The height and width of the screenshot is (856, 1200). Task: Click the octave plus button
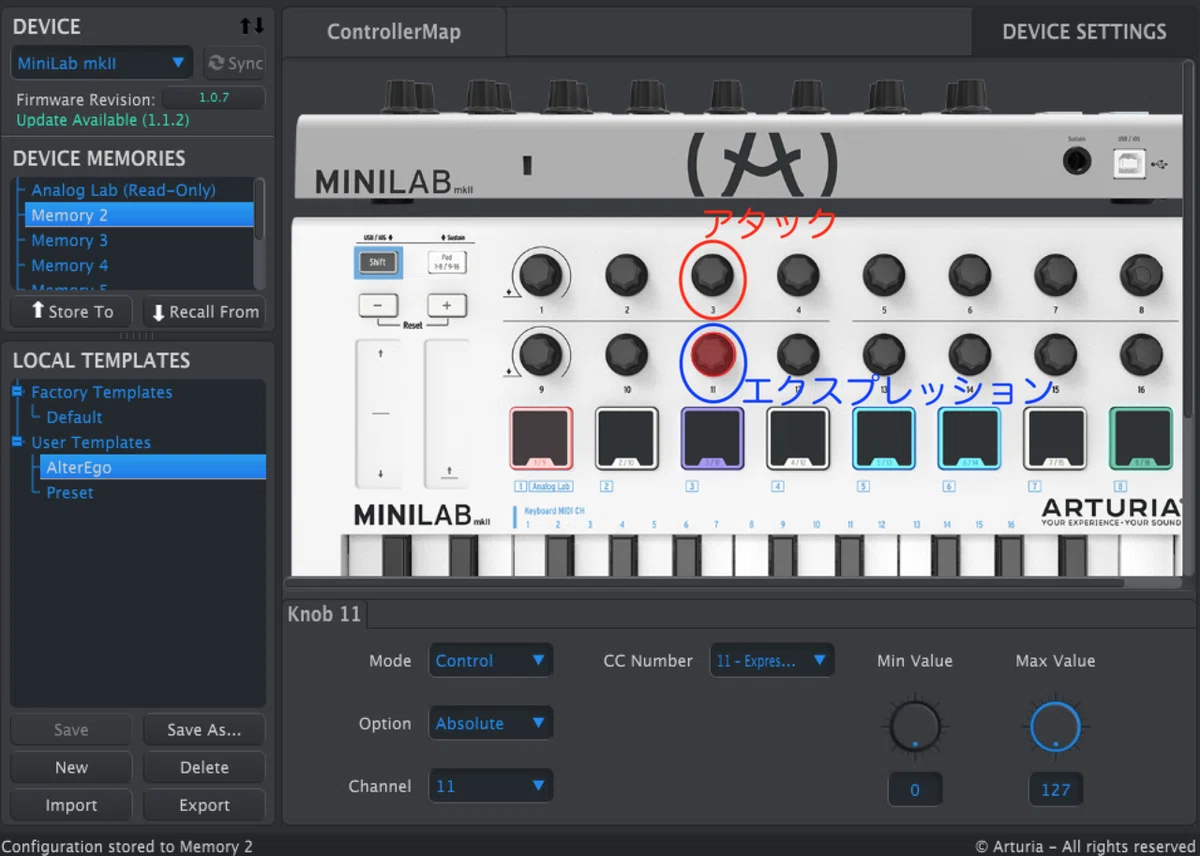(447, 306)
